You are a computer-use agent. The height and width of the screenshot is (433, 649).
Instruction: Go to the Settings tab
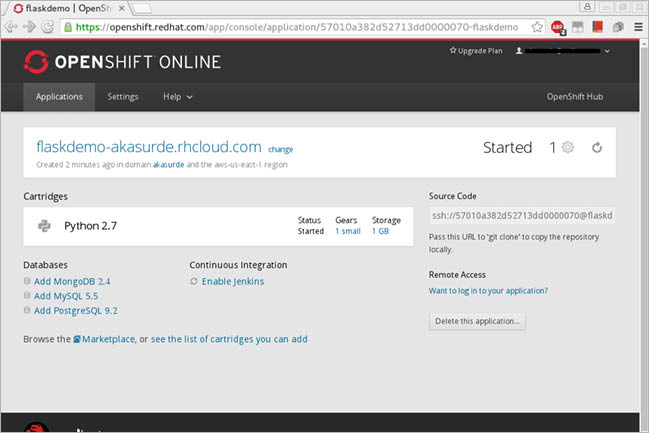(x=123, y=97)
